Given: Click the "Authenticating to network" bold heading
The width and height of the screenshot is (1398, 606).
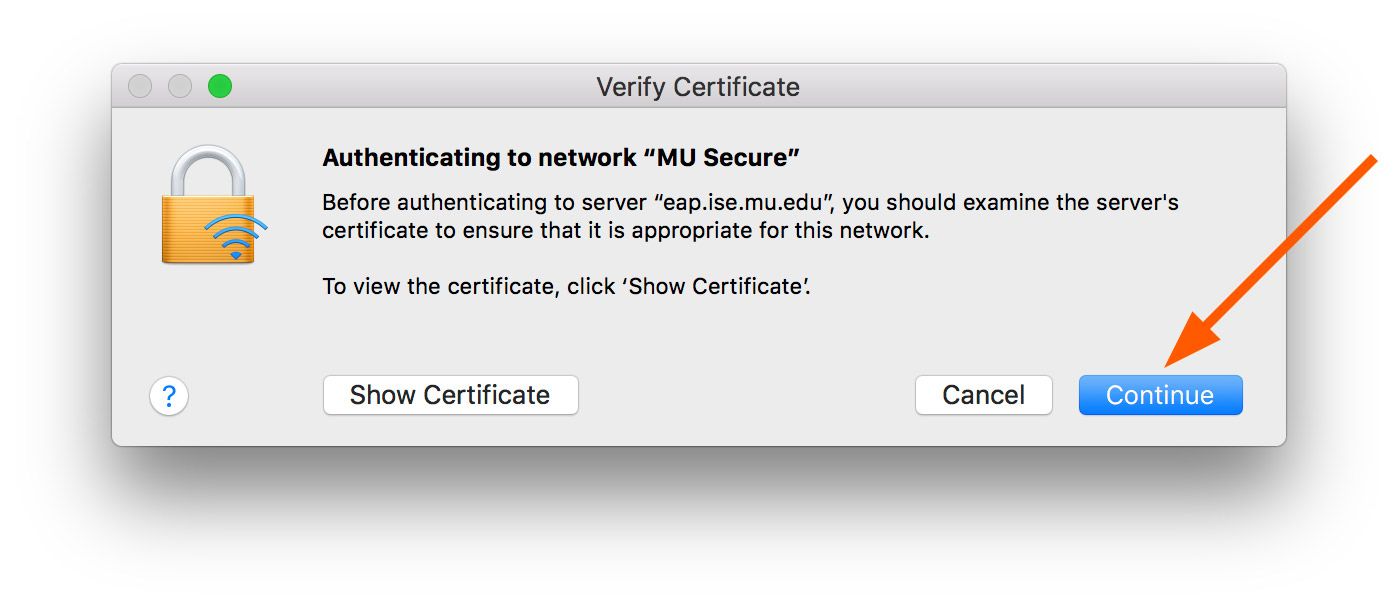Looking at the screenshot, I should [x=478, y=158].
